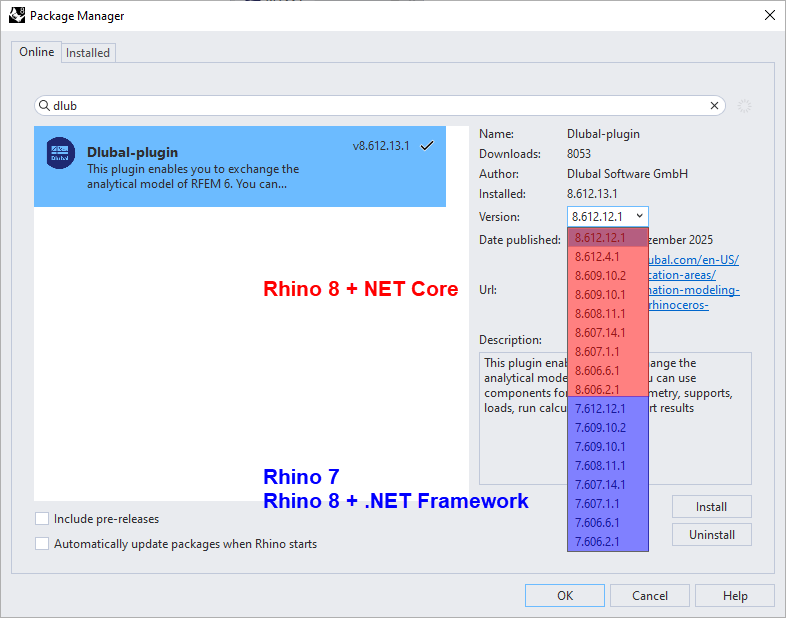Click inside the Description text box
The image size is (786, 618).
[615, 419]
